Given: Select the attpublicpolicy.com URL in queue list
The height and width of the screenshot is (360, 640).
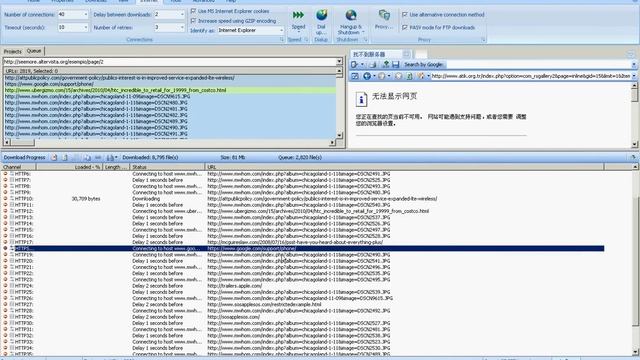Looking at the screenshot, I should pos(170,78).
